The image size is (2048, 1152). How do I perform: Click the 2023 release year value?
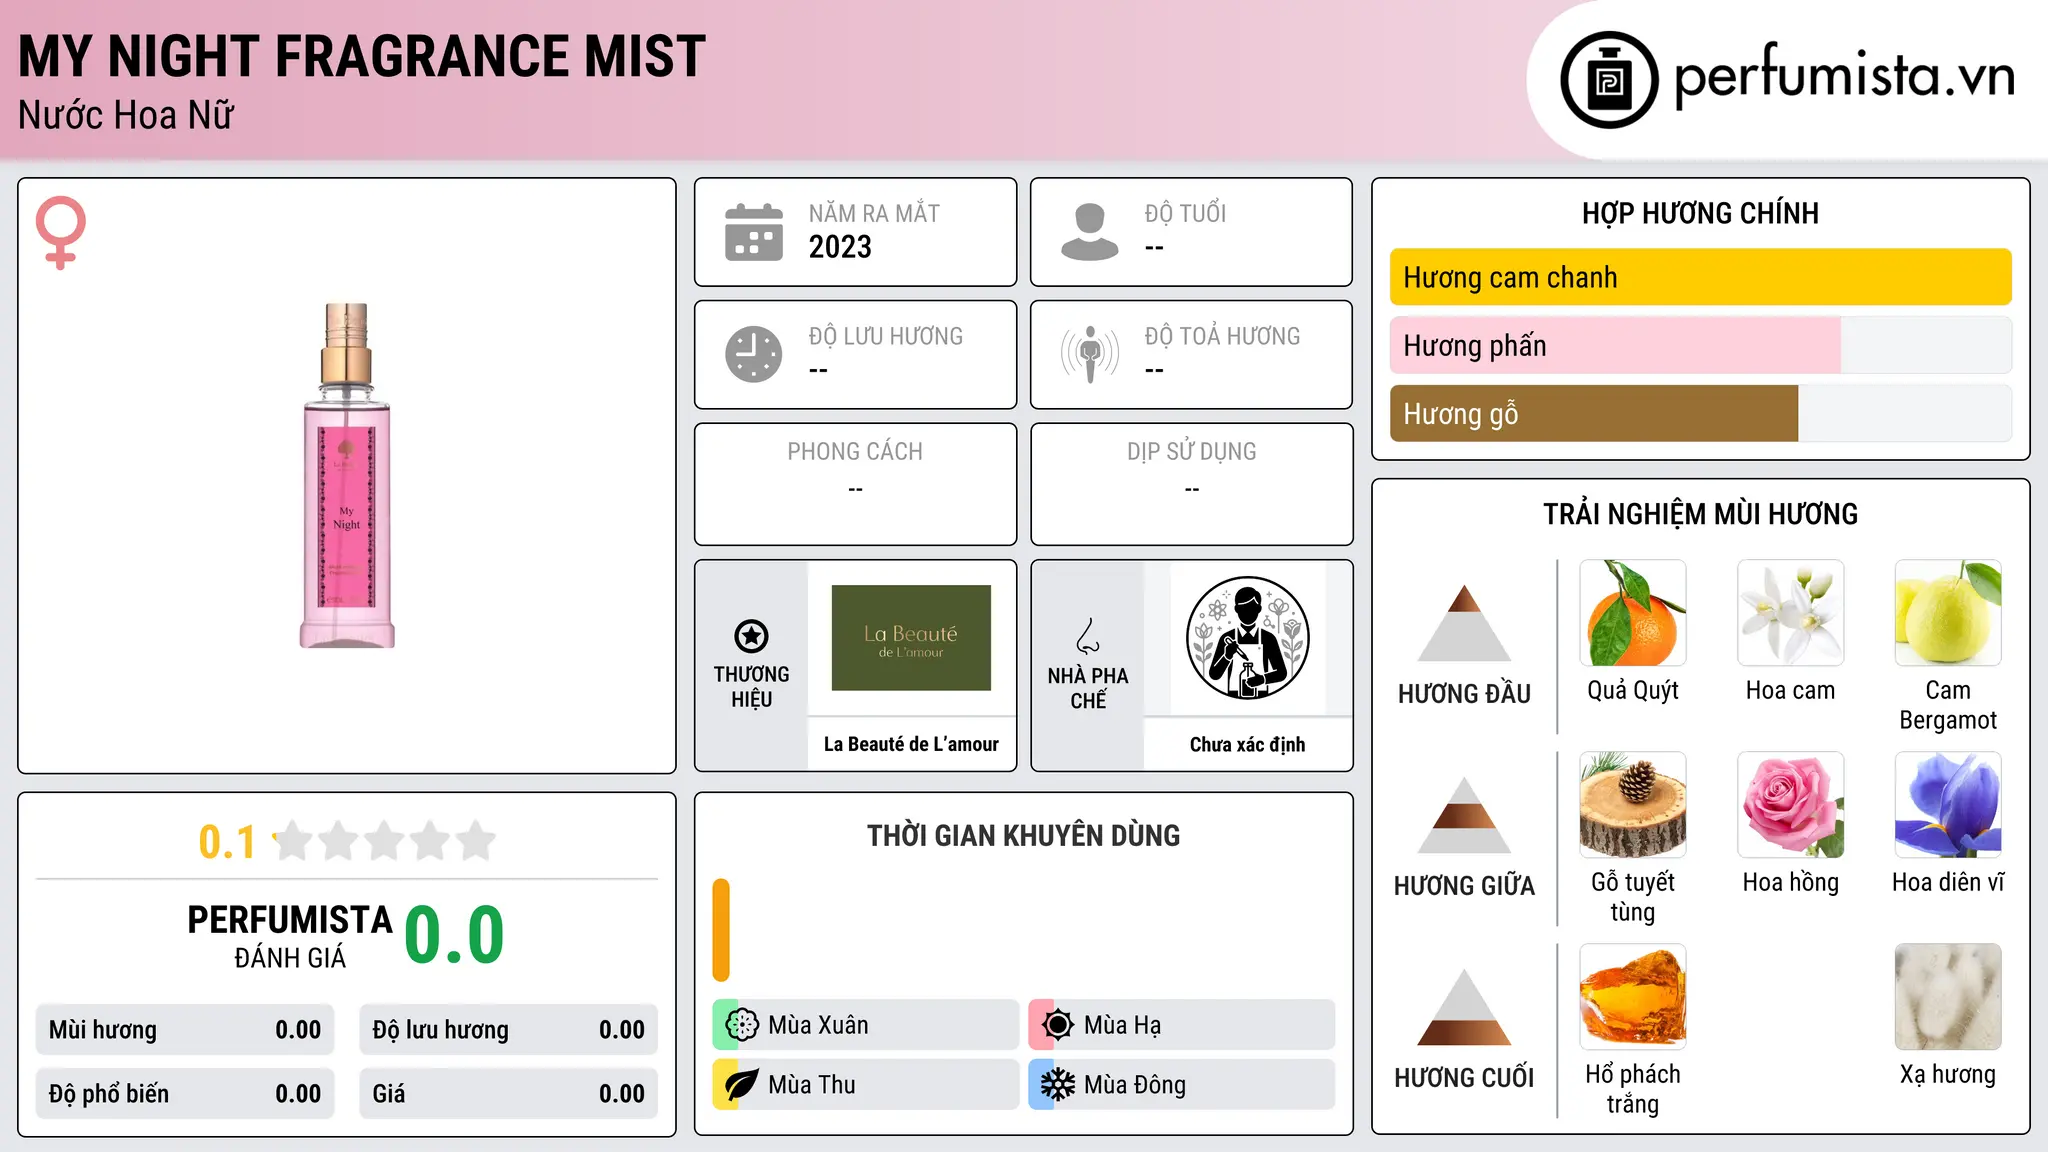840,247
